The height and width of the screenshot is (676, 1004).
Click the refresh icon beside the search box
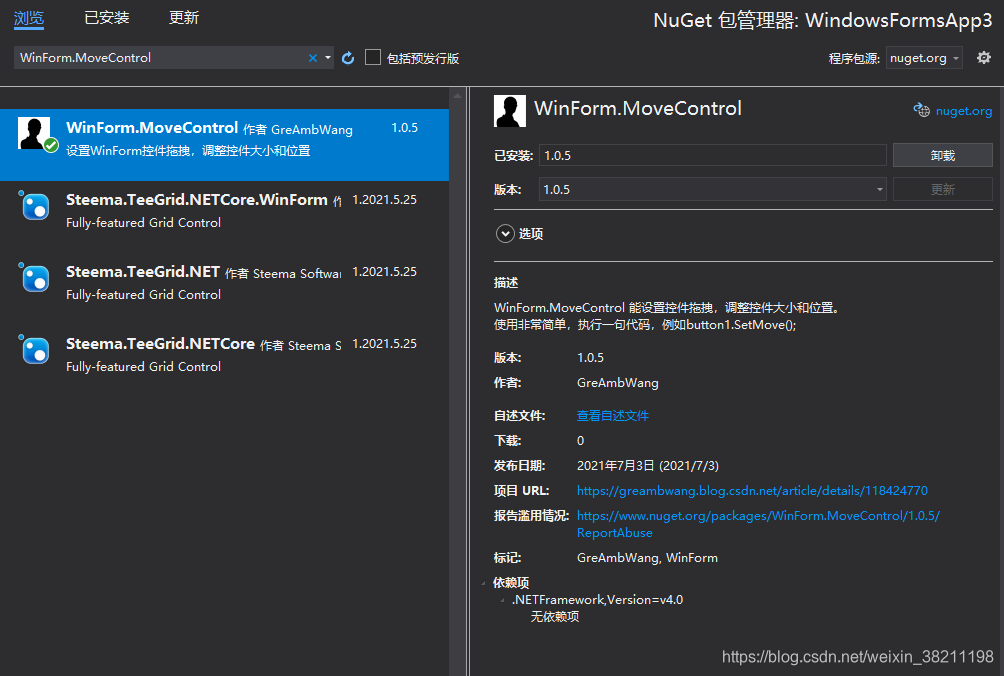(x=348, y=58)
